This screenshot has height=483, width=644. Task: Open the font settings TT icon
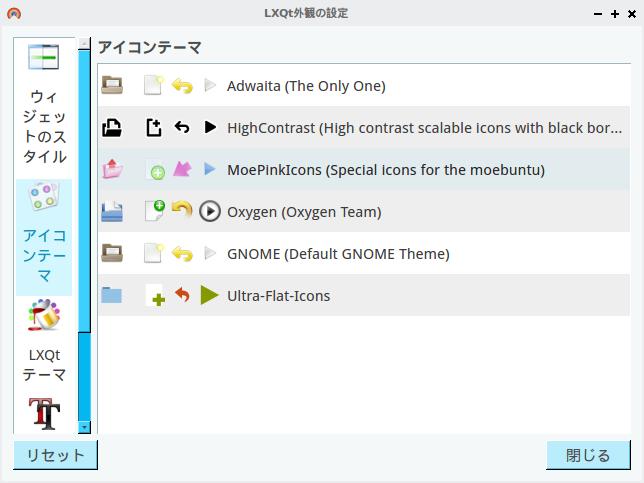[44, 414]
